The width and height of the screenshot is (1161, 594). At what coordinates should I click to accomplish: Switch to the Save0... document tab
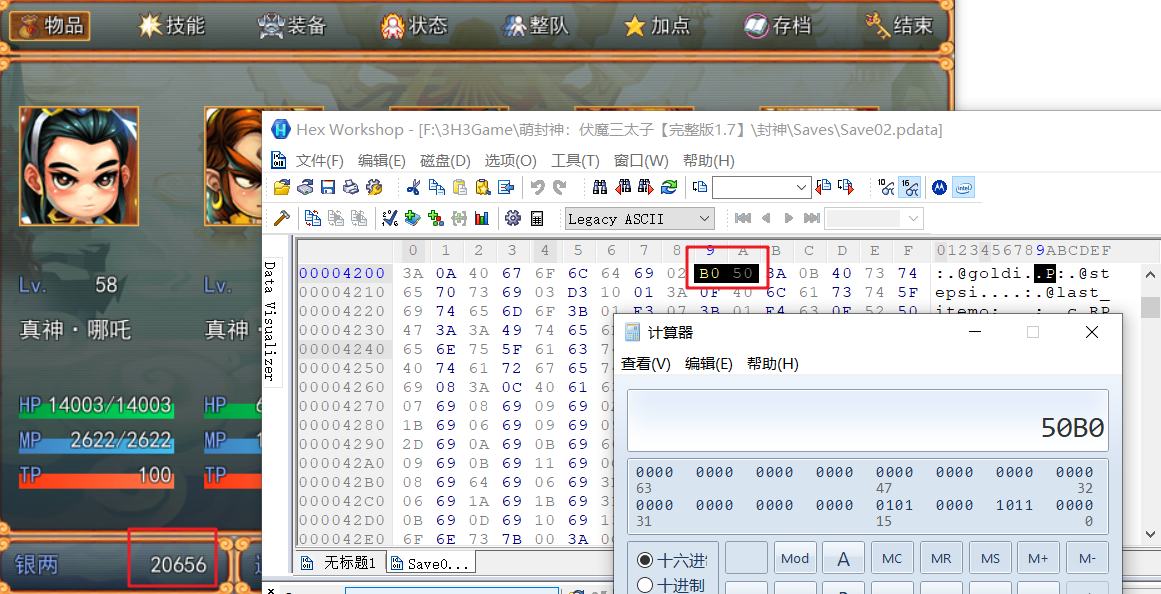[430, 564]
